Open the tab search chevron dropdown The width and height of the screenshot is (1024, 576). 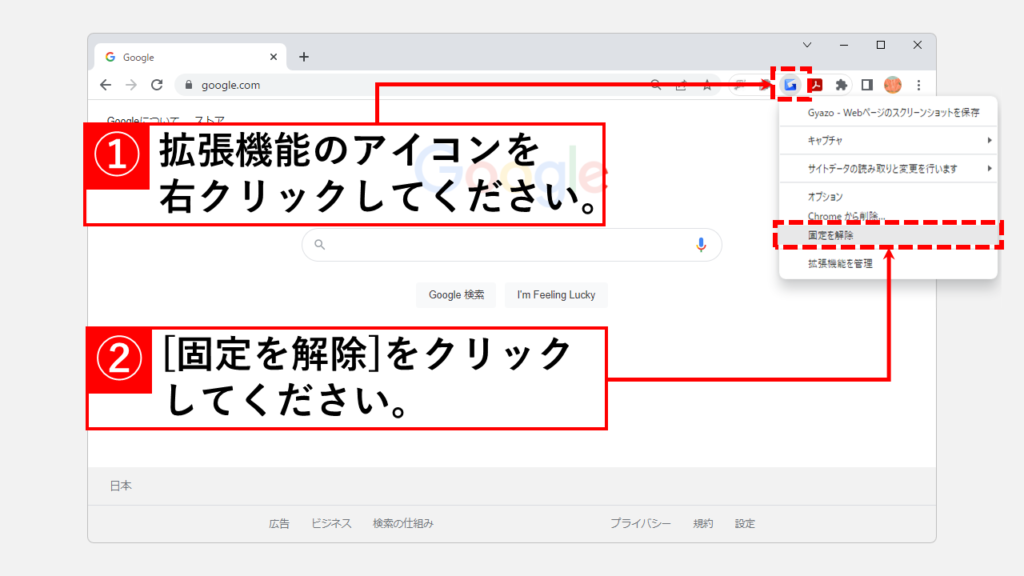(807, 45)
